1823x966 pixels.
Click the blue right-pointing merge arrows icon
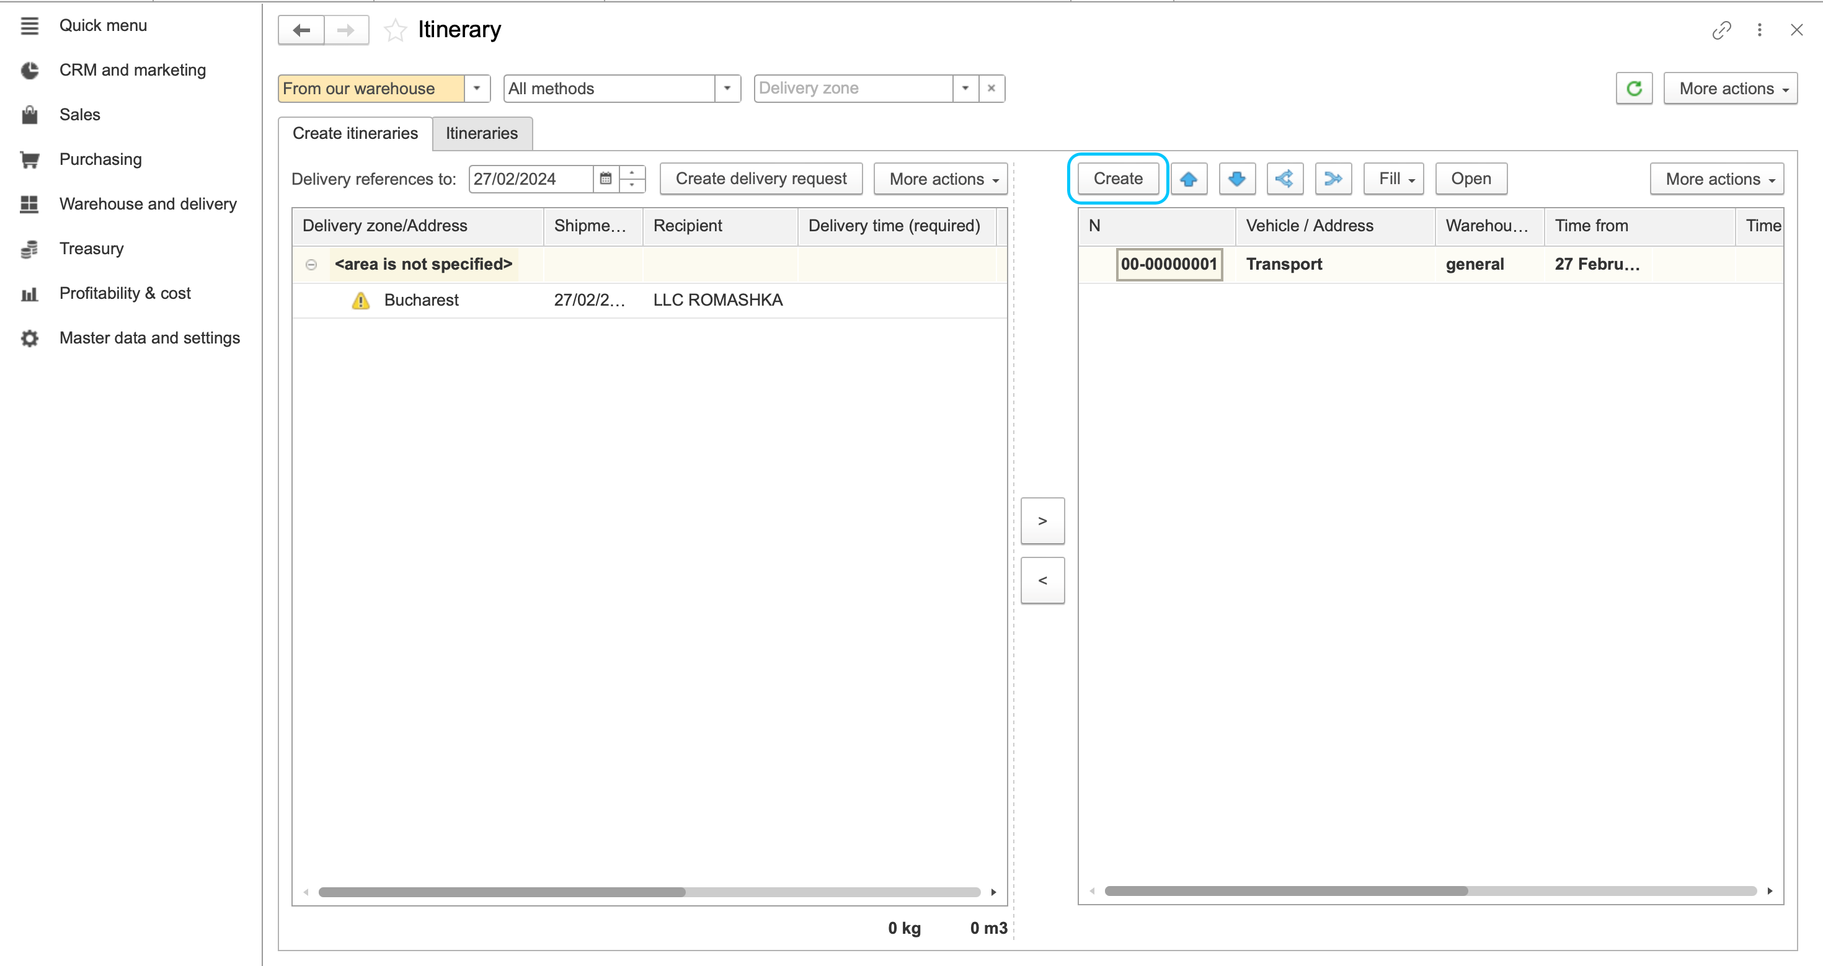[x=1333, y=179]
